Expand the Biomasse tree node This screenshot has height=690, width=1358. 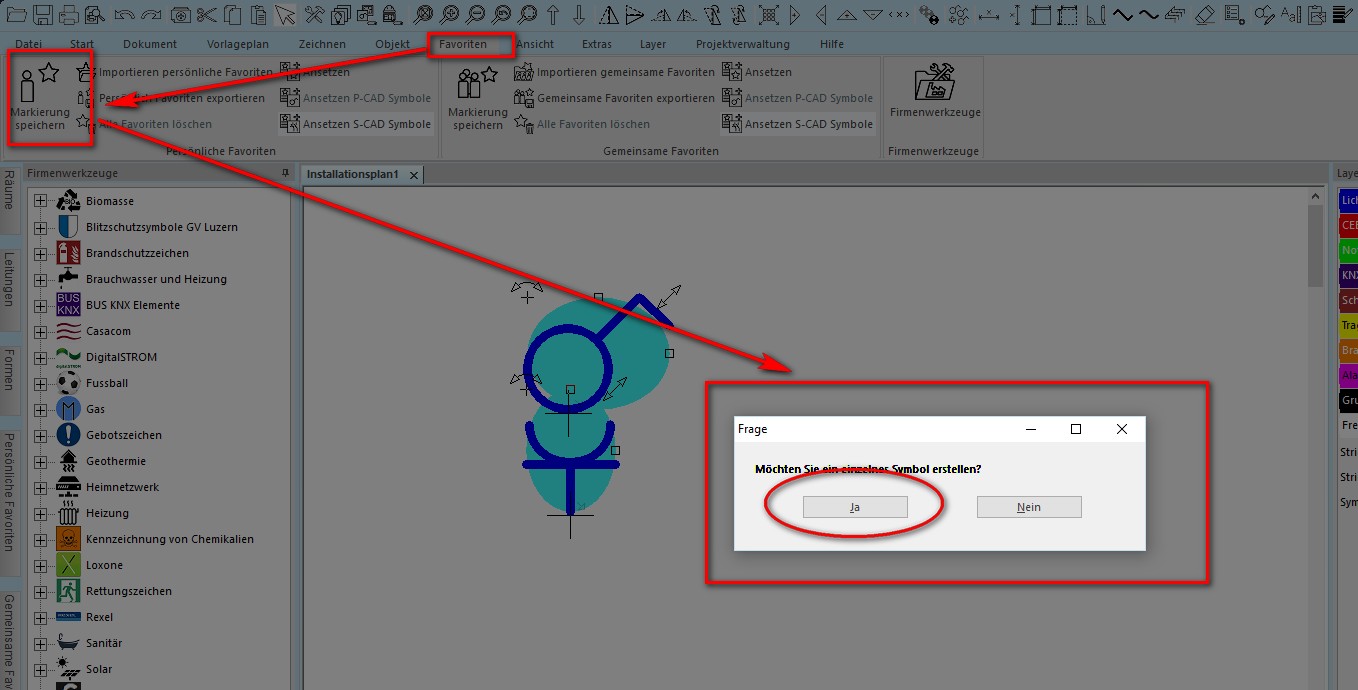(x=41, y=201)
